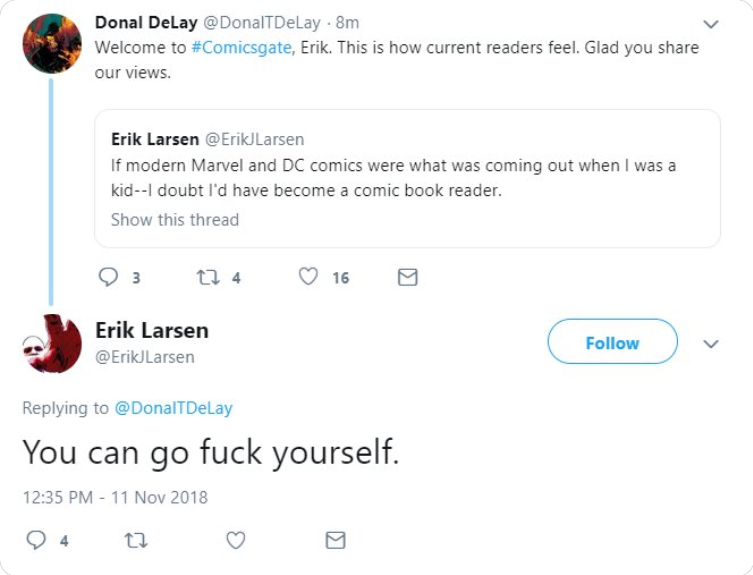Screen dimensions: 753x575
Task: Open the quoted Erik Larsen tweet card
Action: click(407, 179)
